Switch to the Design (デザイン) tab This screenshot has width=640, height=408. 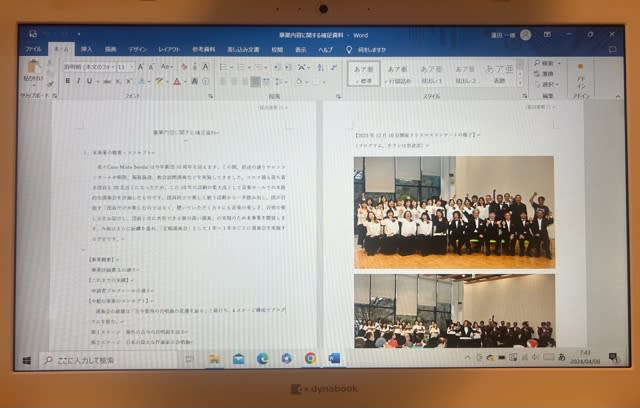137,49
